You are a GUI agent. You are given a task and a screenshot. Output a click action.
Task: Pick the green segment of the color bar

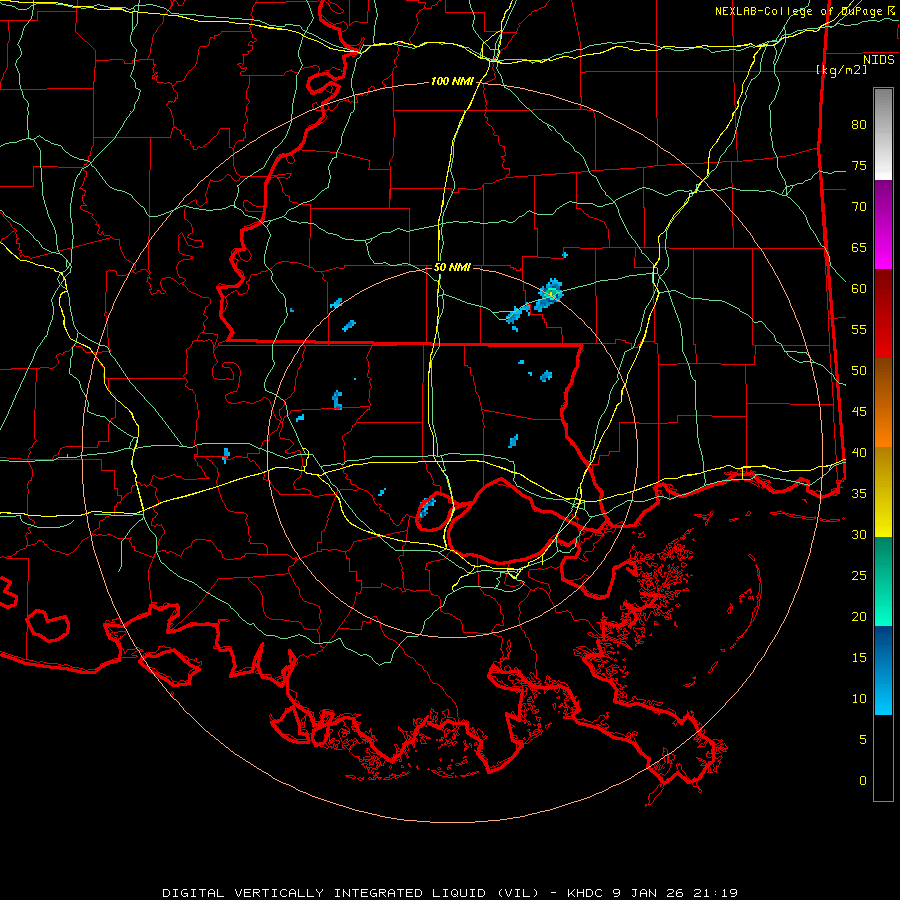pyautogui.click(x=883, y=581)
